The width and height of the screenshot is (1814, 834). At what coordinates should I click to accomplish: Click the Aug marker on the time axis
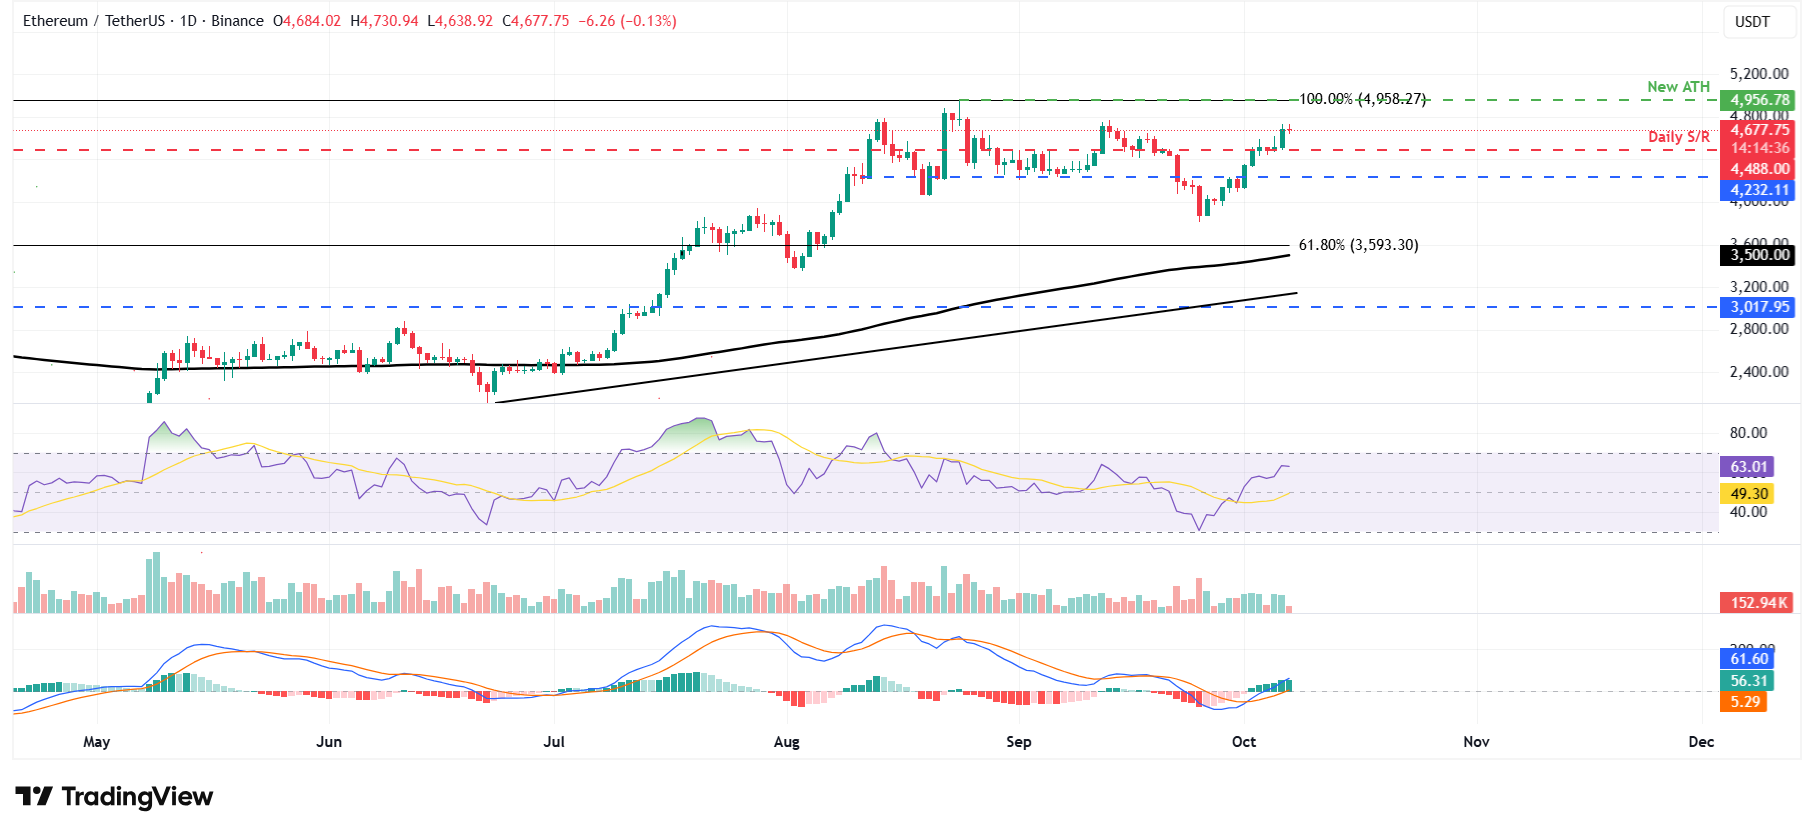tap(786, 742)
